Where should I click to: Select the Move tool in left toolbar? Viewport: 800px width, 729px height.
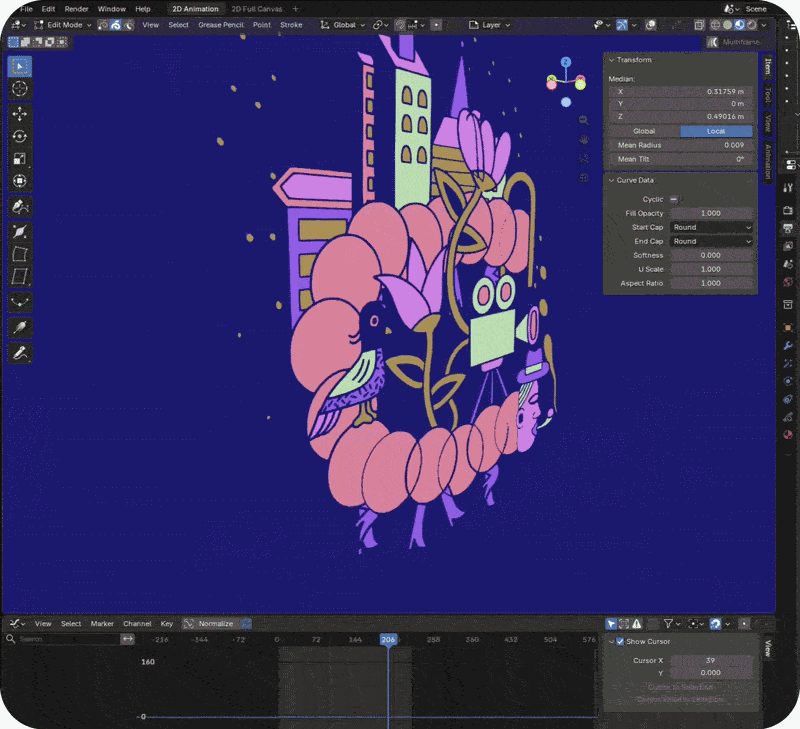[20, 114]
